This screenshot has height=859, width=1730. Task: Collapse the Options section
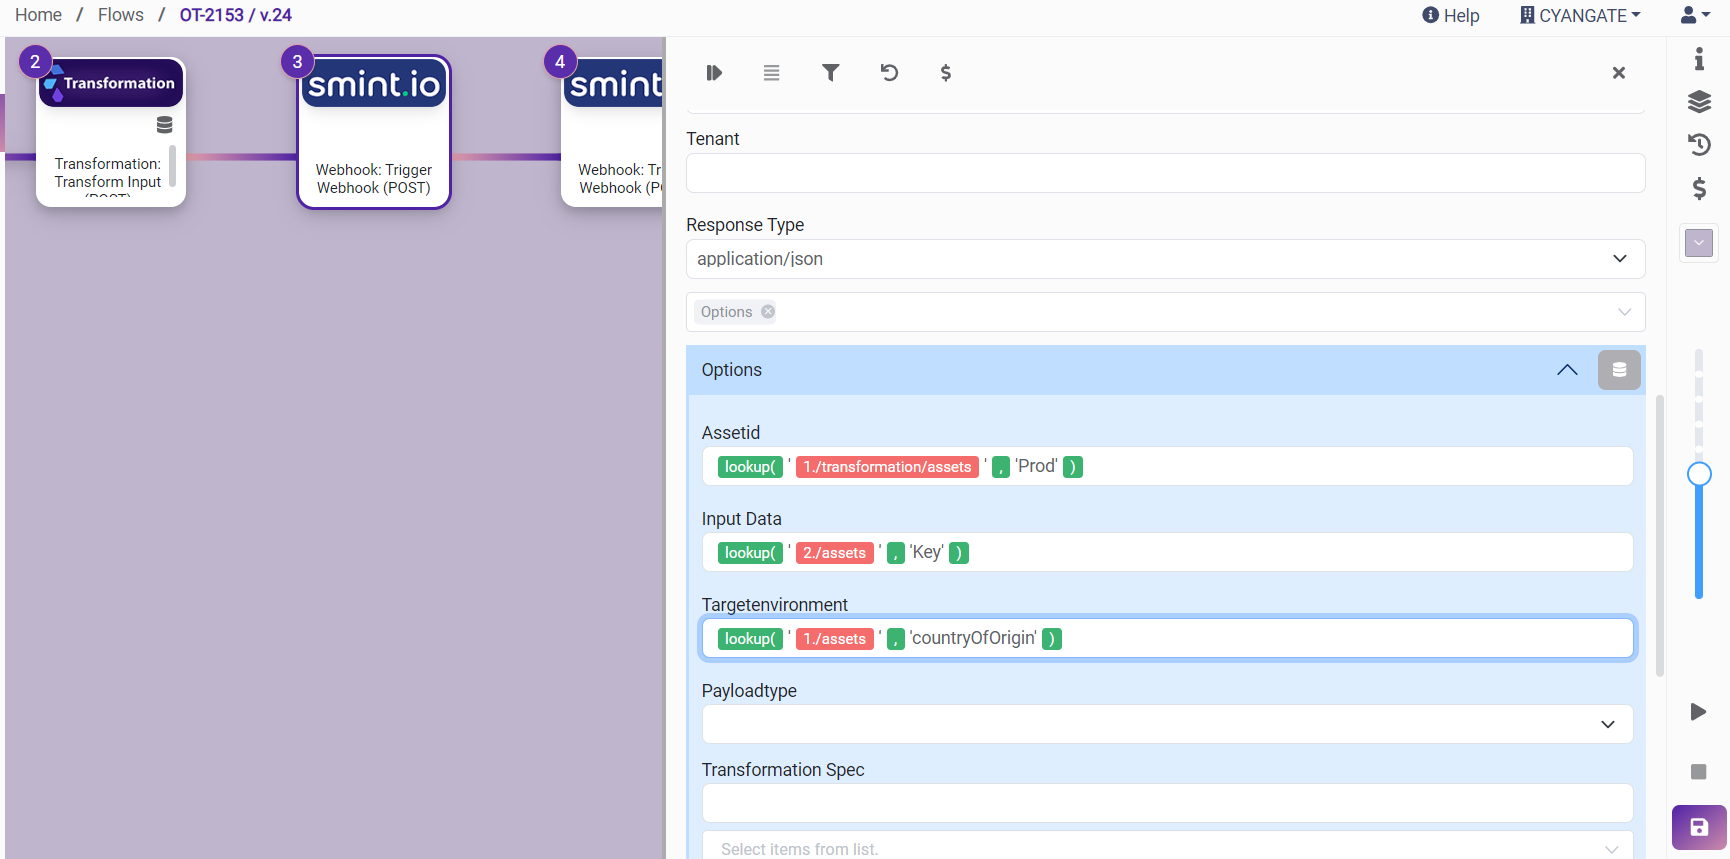pyautogui.click(x=1567, y=370)
